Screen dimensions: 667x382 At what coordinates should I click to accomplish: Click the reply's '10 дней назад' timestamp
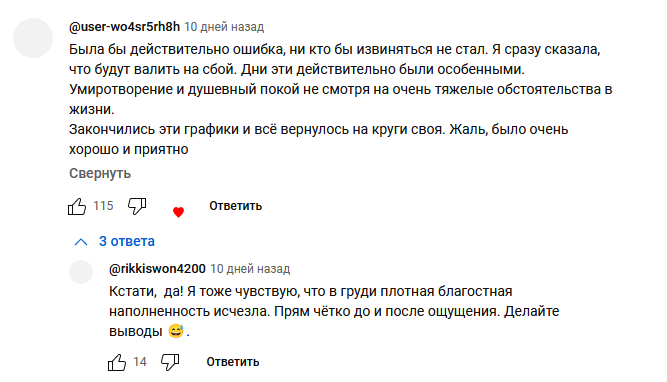pyautogui.click(x=250, y=269)
